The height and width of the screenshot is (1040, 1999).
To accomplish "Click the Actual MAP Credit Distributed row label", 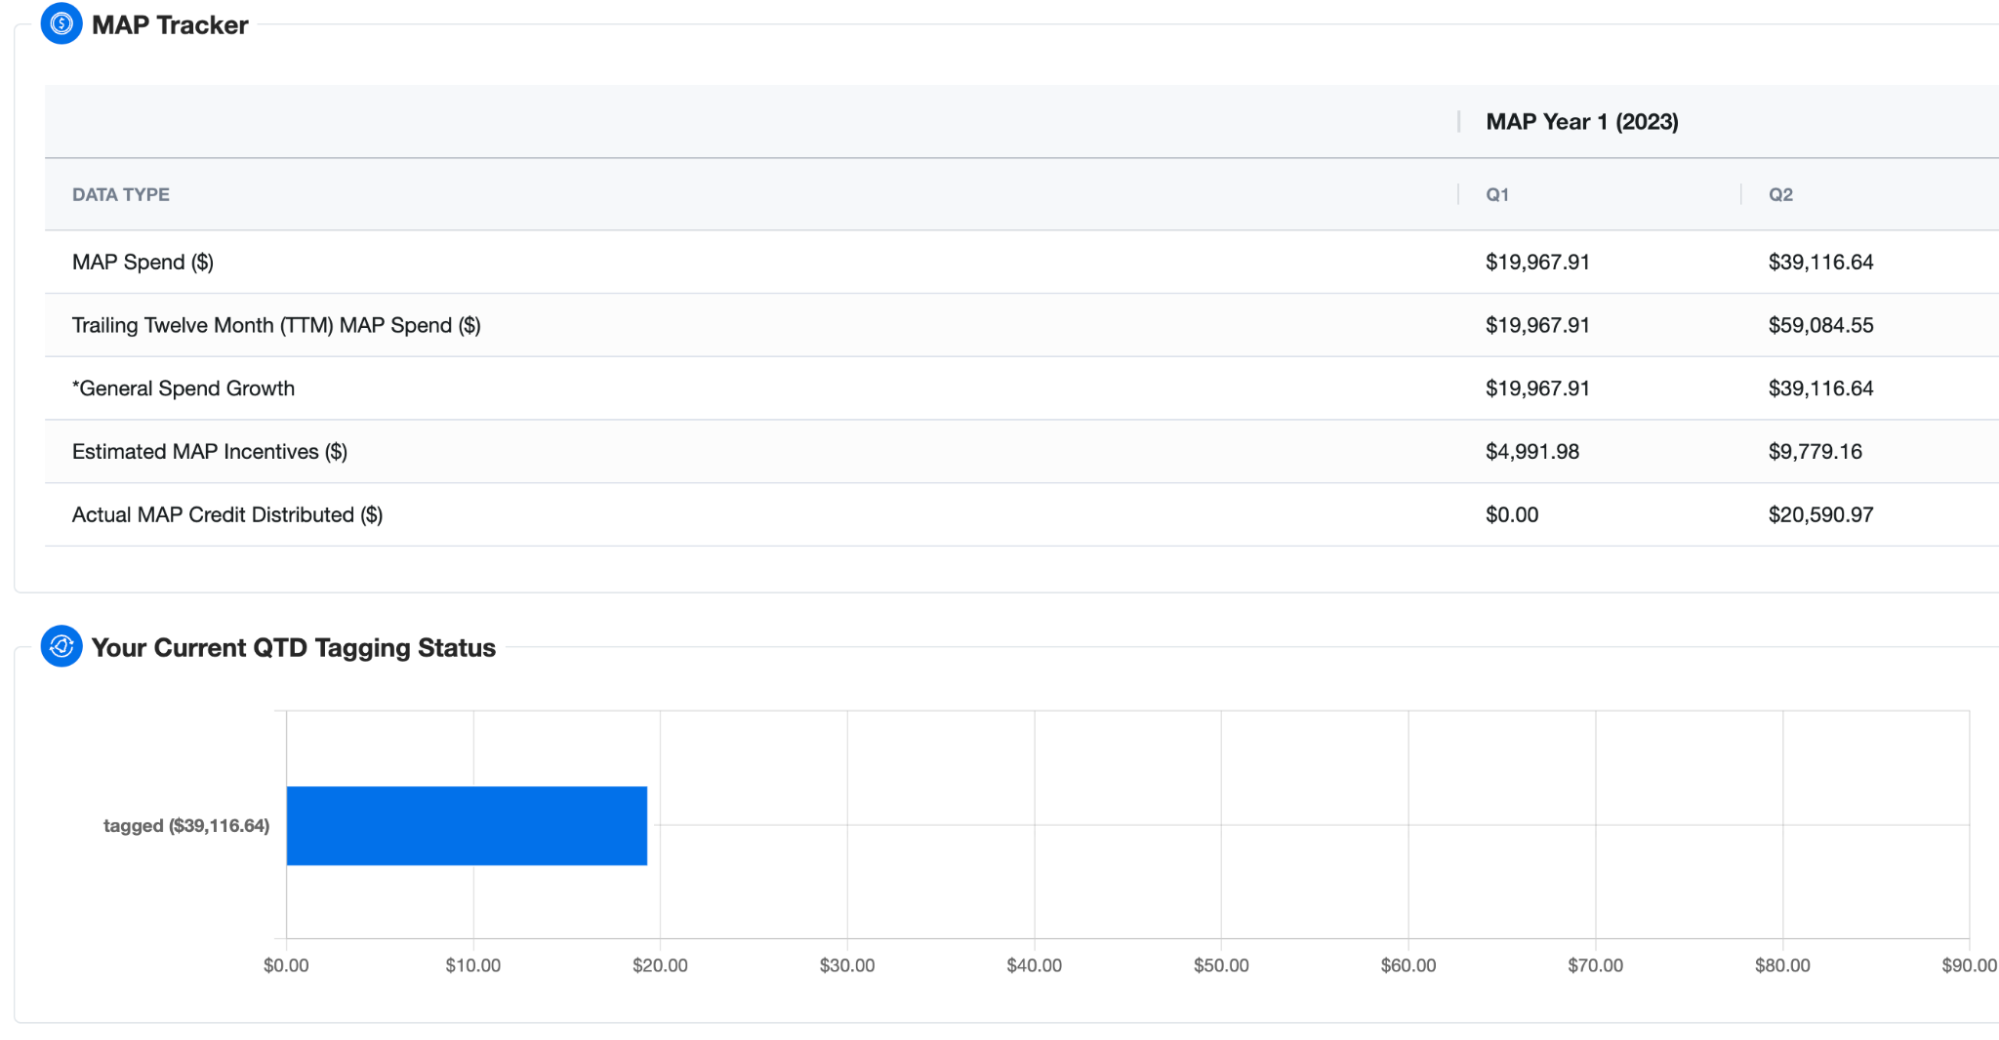I will click(227, 515).
